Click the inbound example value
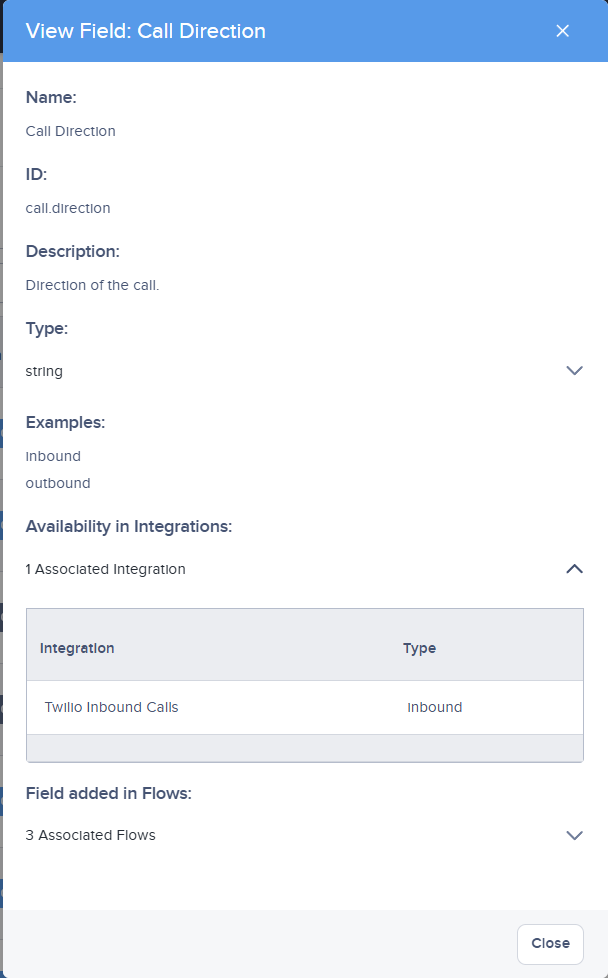Screen dimensions: 608x978 click(53, 456)
